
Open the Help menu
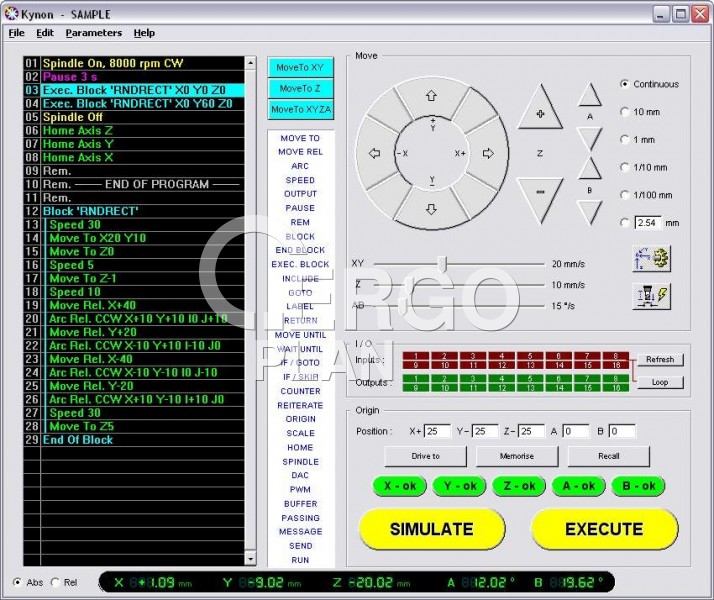tap(144, 33)
